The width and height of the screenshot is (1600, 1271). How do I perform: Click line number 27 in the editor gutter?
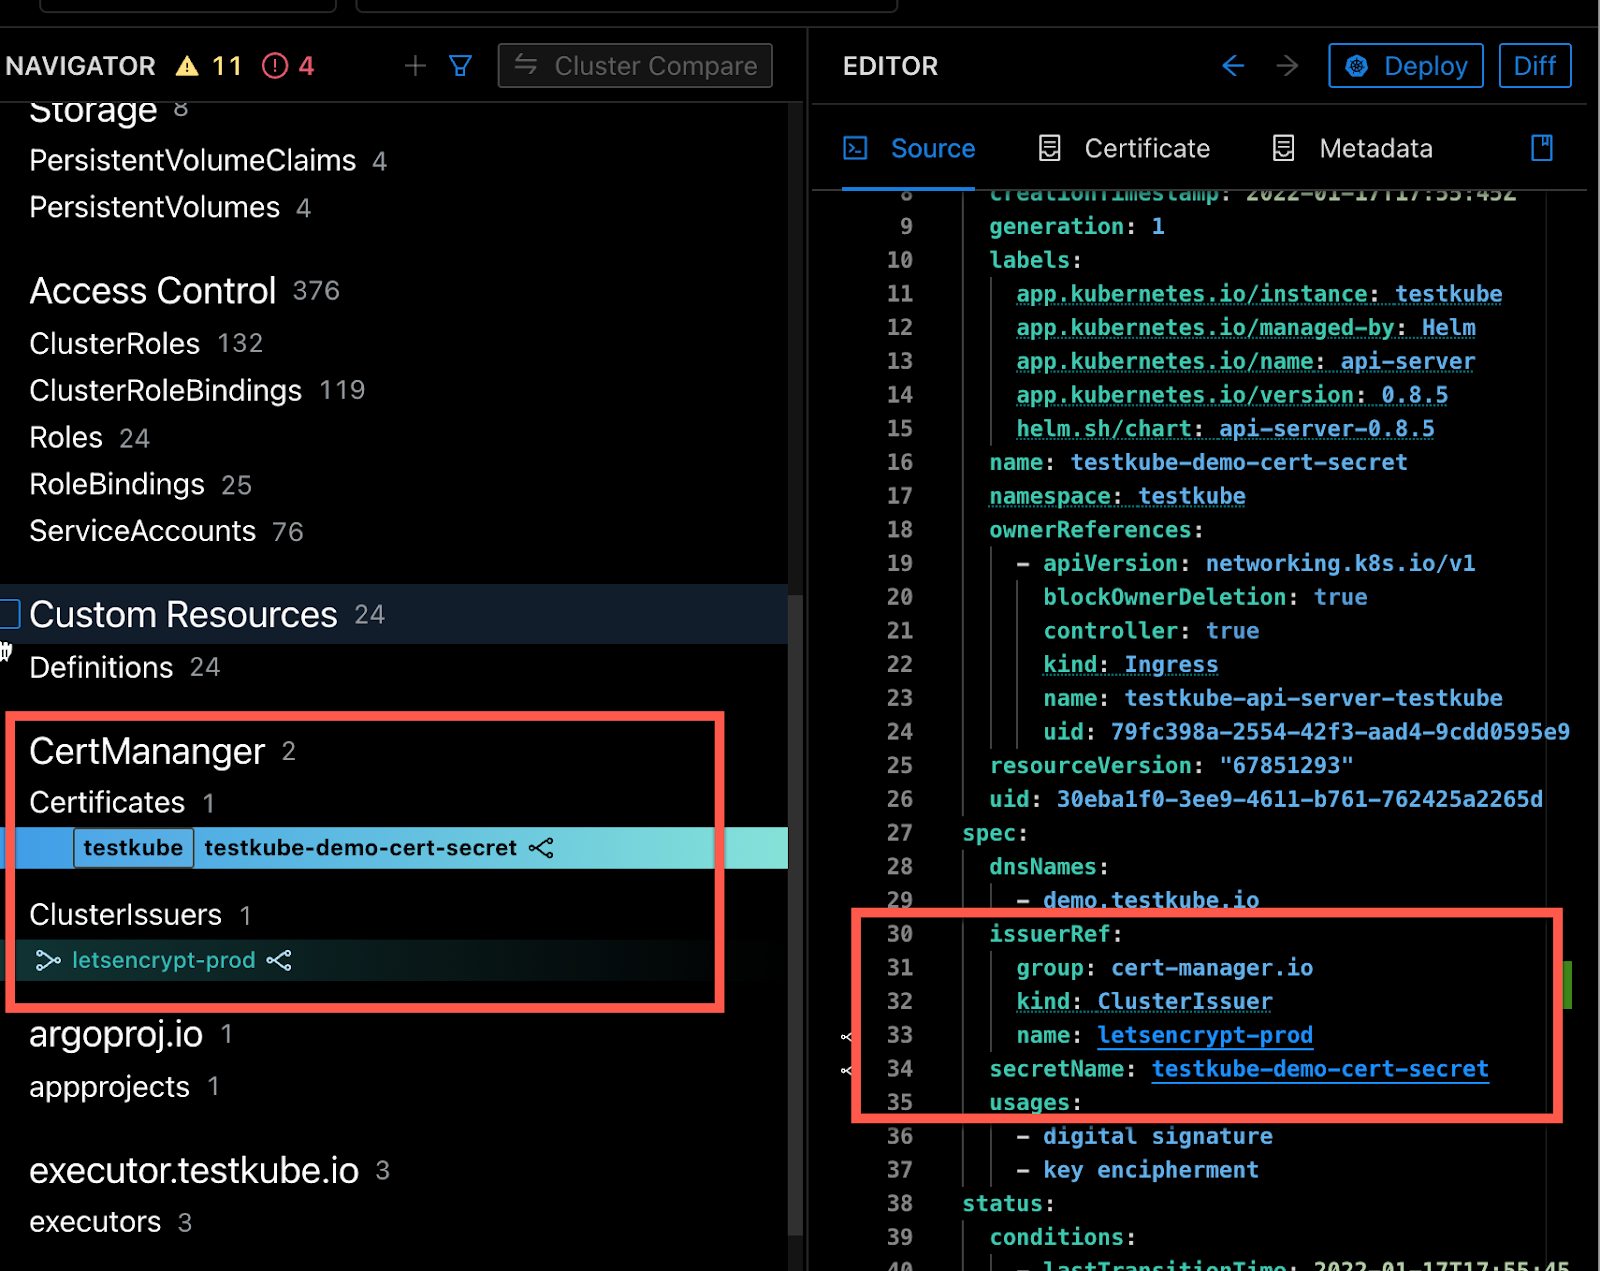pyautogui.click(x=899, y=833)
